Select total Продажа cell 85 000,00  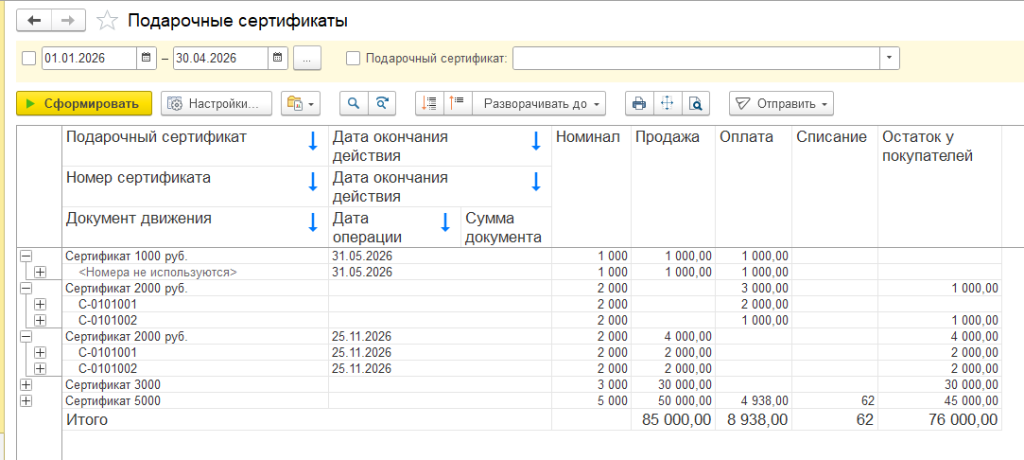tap(673, 419)
